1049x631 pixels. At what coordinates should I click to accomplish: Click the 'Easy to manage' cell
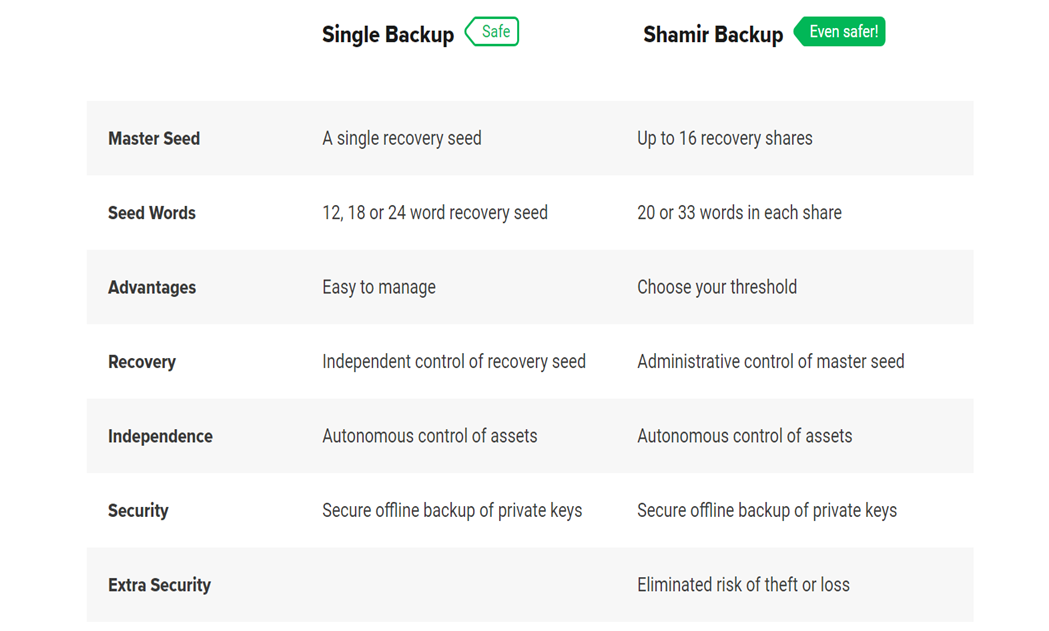click(x=379, y=288)
